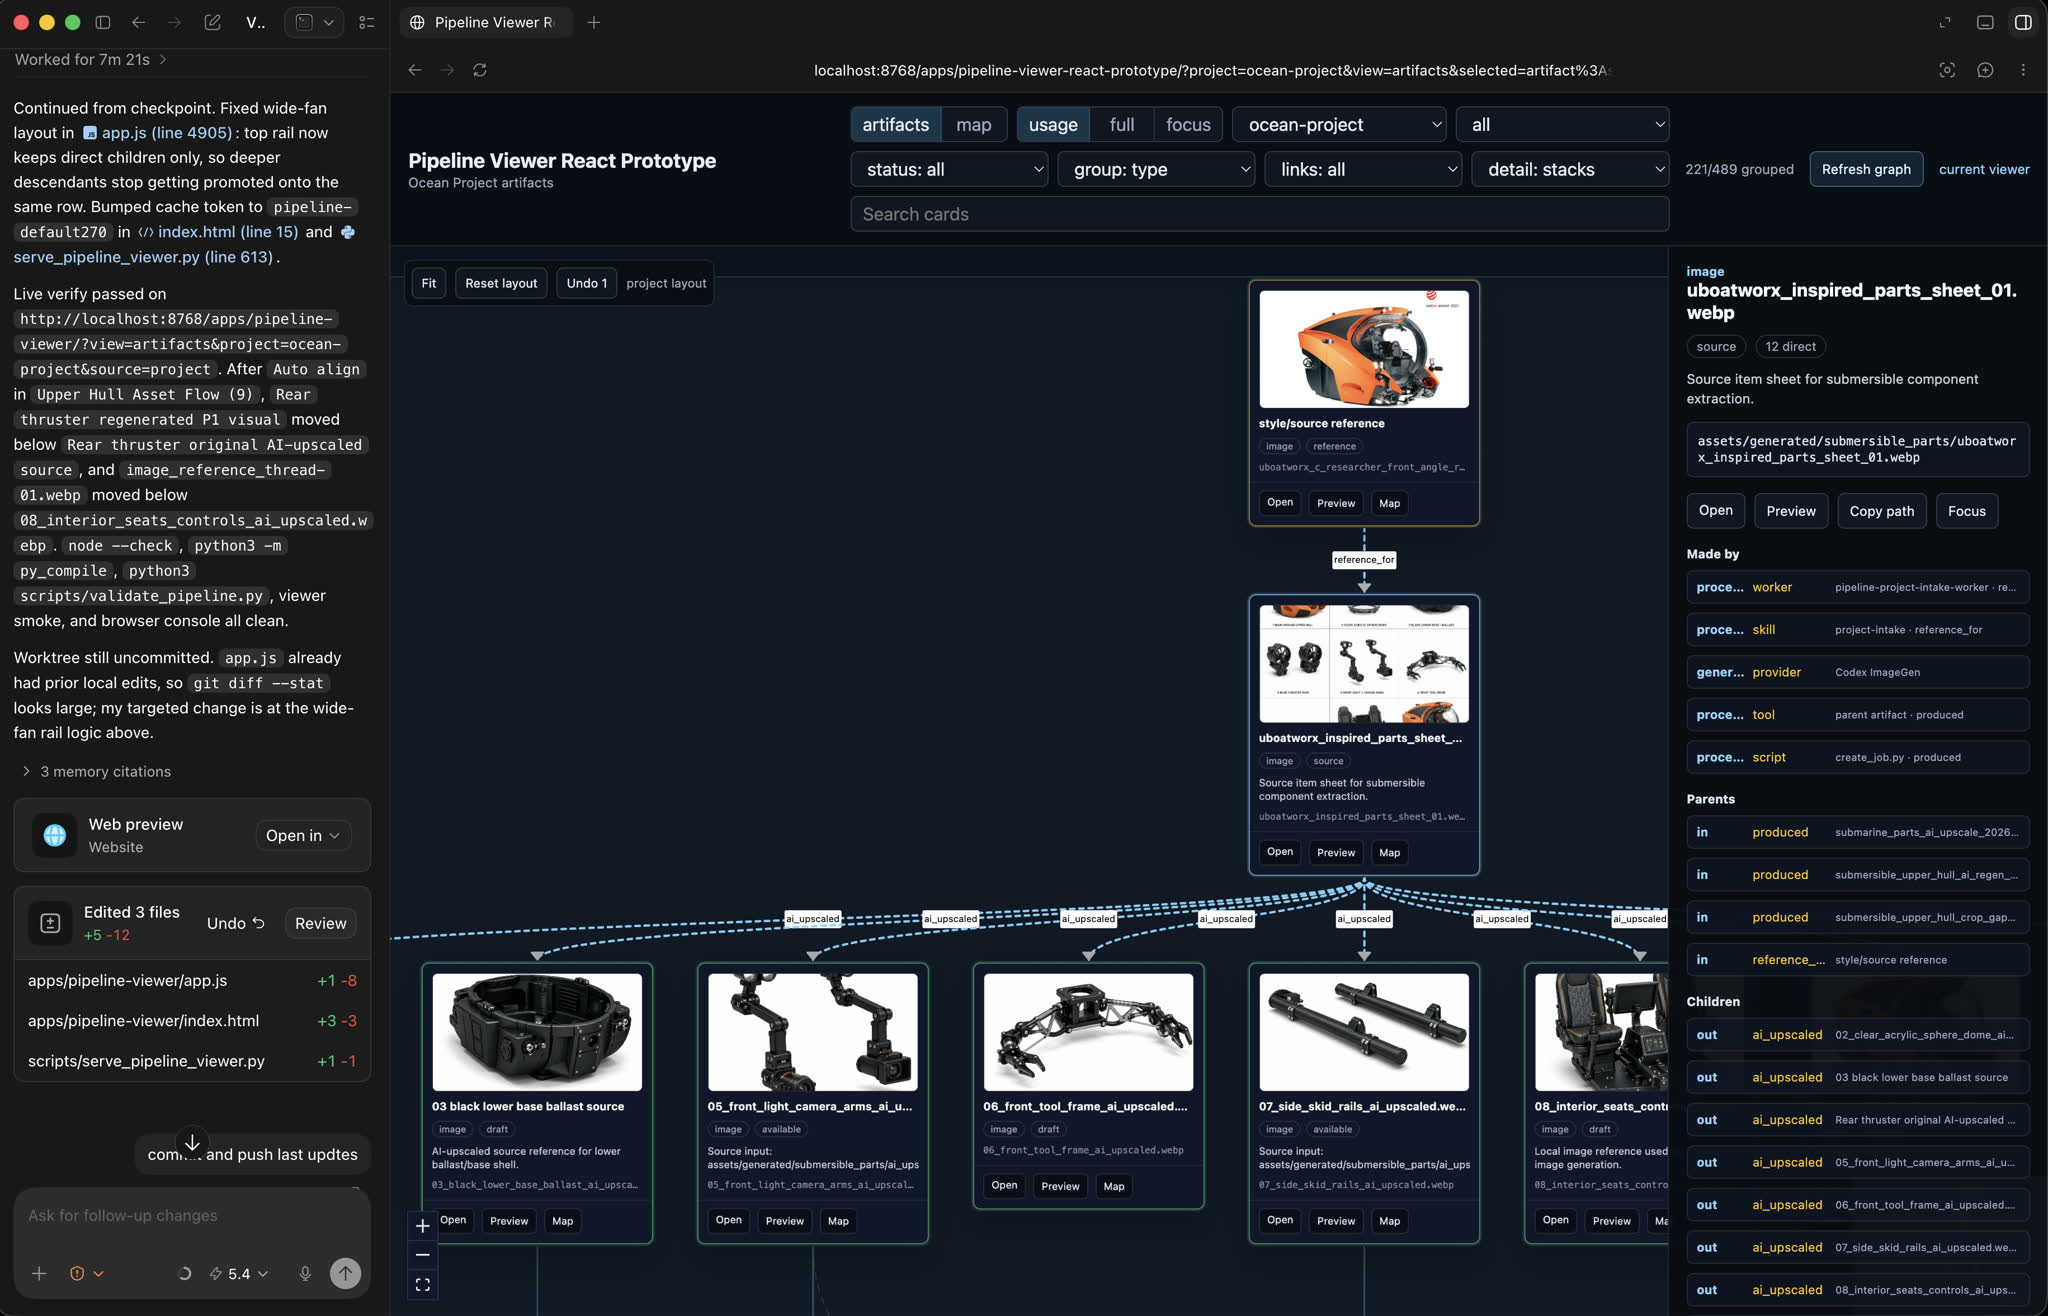Open a new browser tab with plus icon
Image resolution: width=2048 pixels, height=1316 pixels.
click(594, 22)
